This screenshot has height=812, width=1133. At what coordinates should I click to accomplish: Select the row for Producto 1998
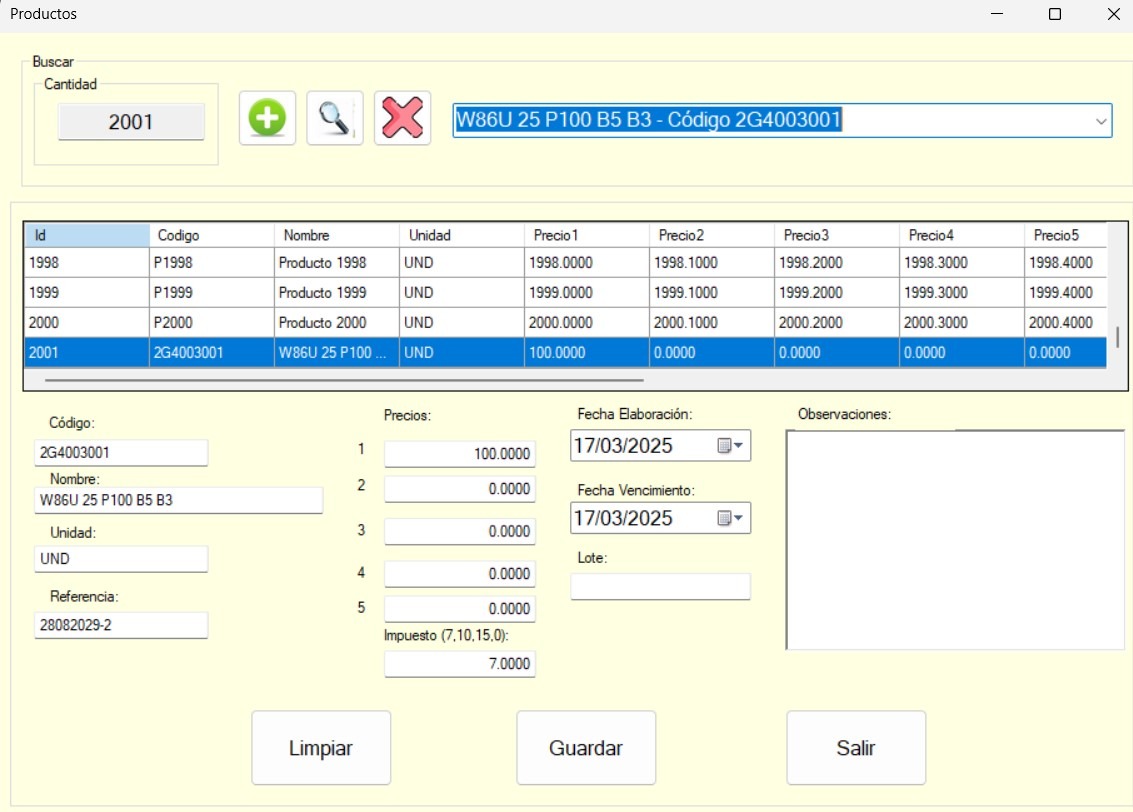[300, 262]
